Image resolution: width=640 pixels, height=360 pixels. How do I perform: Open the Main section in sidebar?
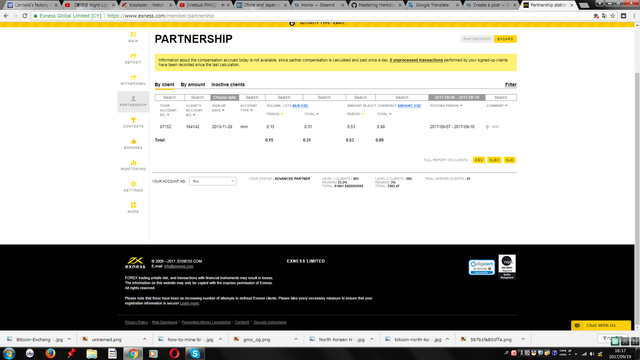(133, 37)
